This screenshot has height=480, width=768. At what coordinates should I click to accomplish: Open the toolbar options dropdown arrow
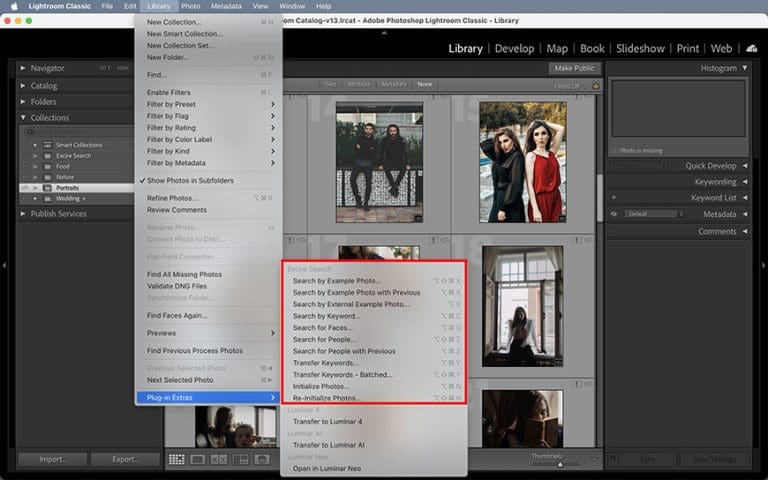coord(594,459)
